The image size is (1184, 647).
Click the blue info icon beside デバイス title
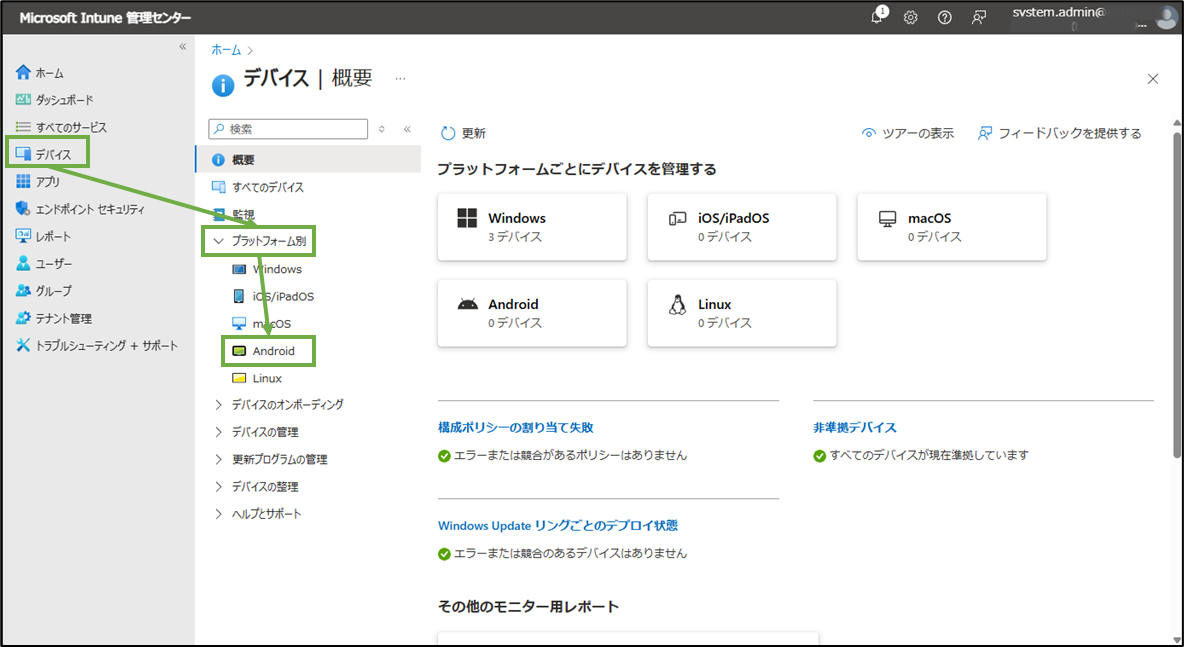(x=223, y=85)
